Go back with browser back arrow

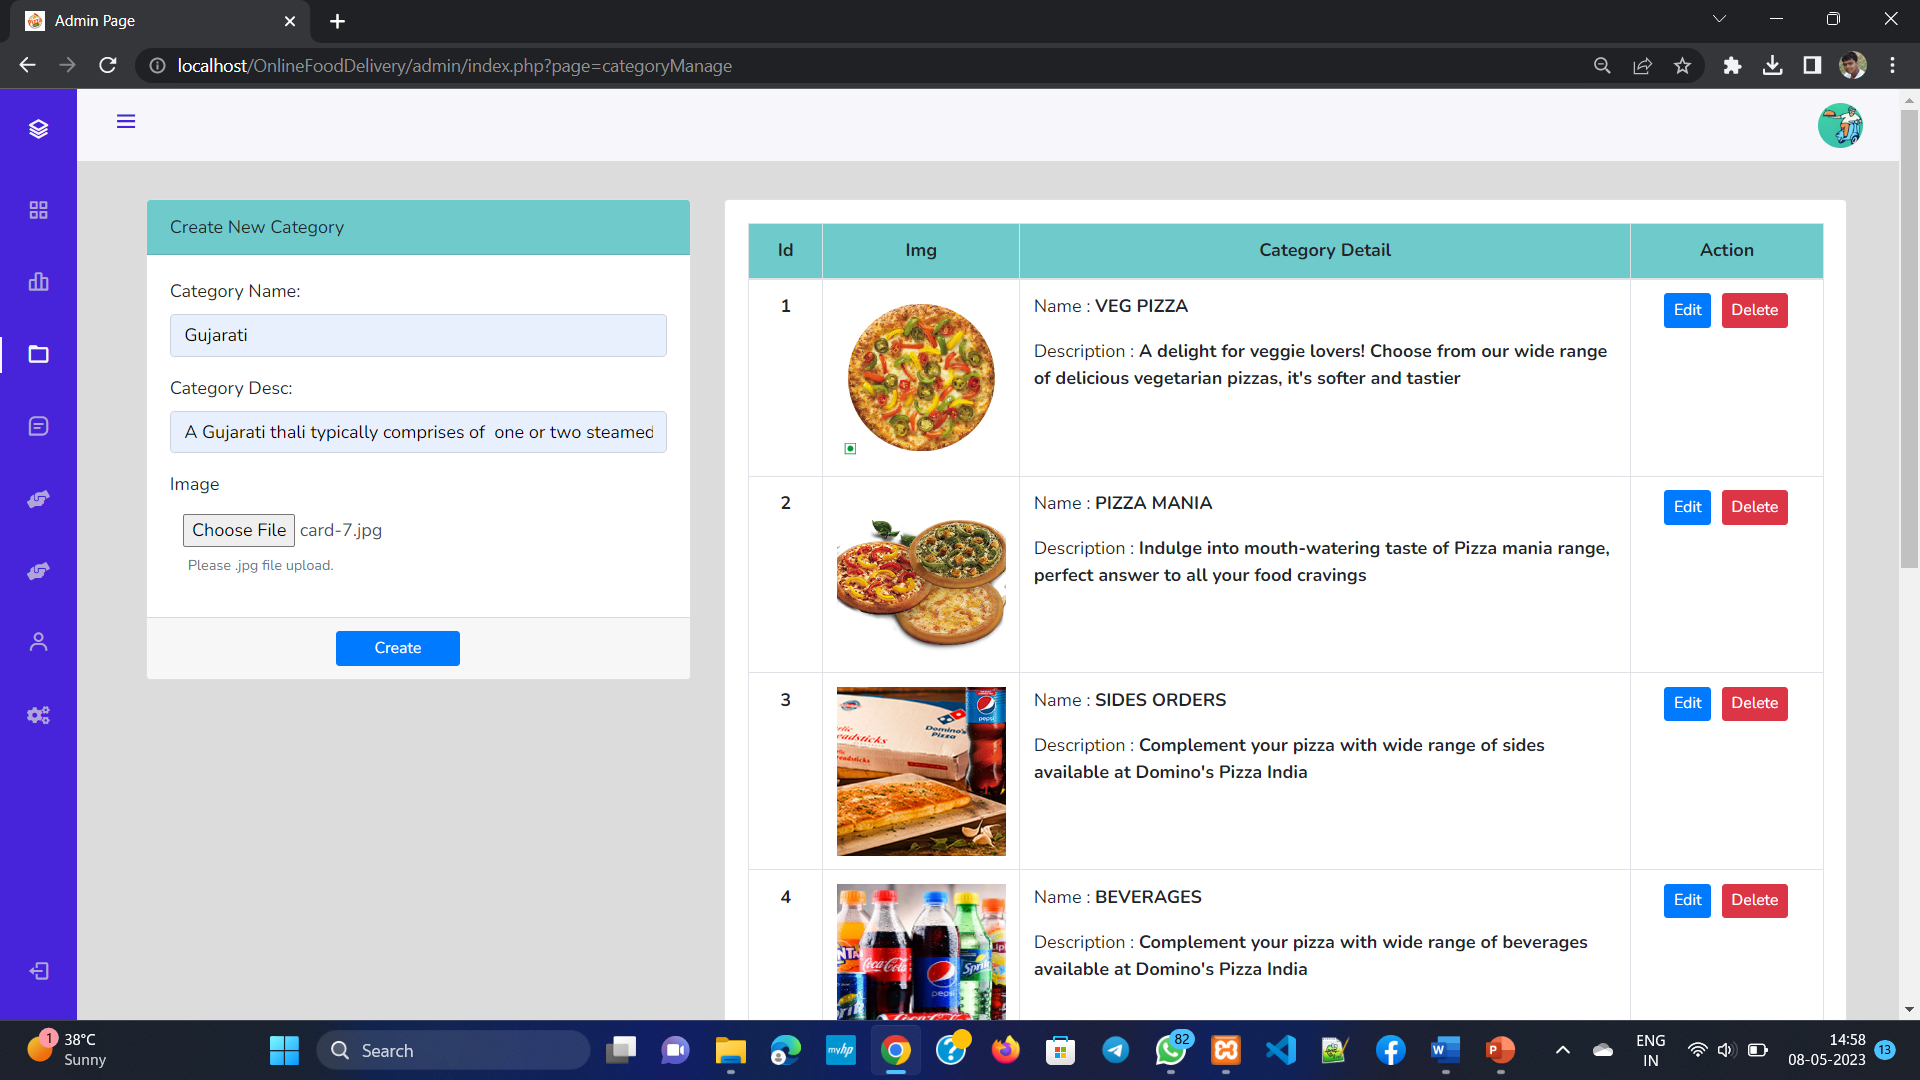pos(27,65)
